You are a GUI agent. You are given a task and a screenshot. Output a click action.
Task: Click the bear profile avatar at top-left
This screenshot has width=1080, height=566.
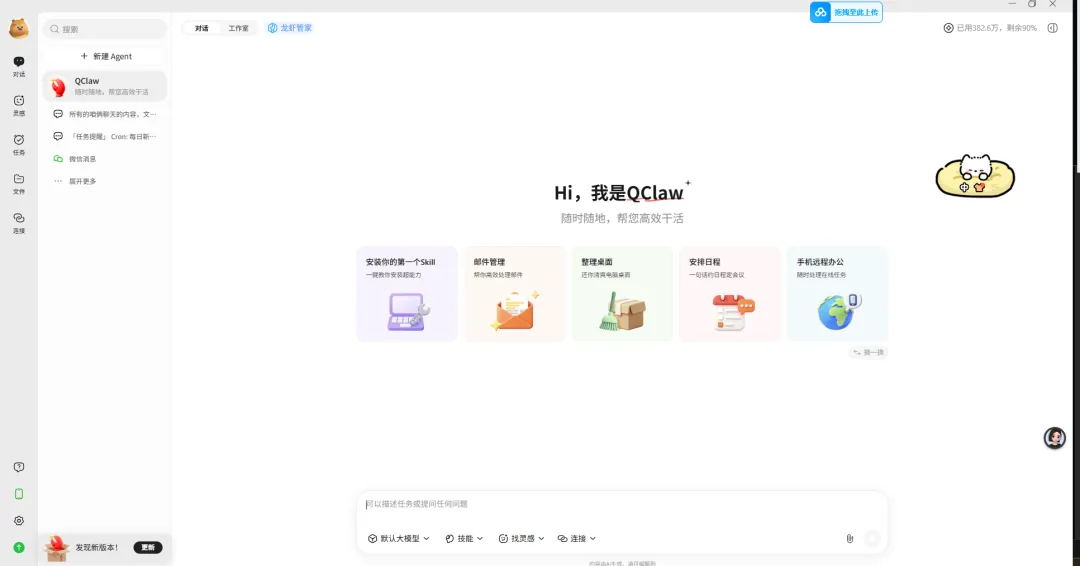pyautogui.click(x=19, y=28)
